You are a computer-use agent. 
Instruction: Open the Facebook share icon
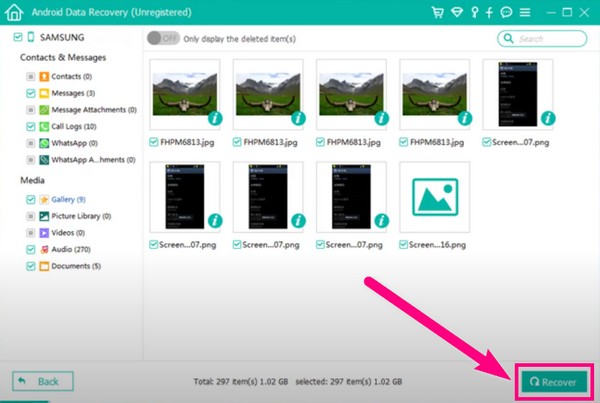[491, 12]
